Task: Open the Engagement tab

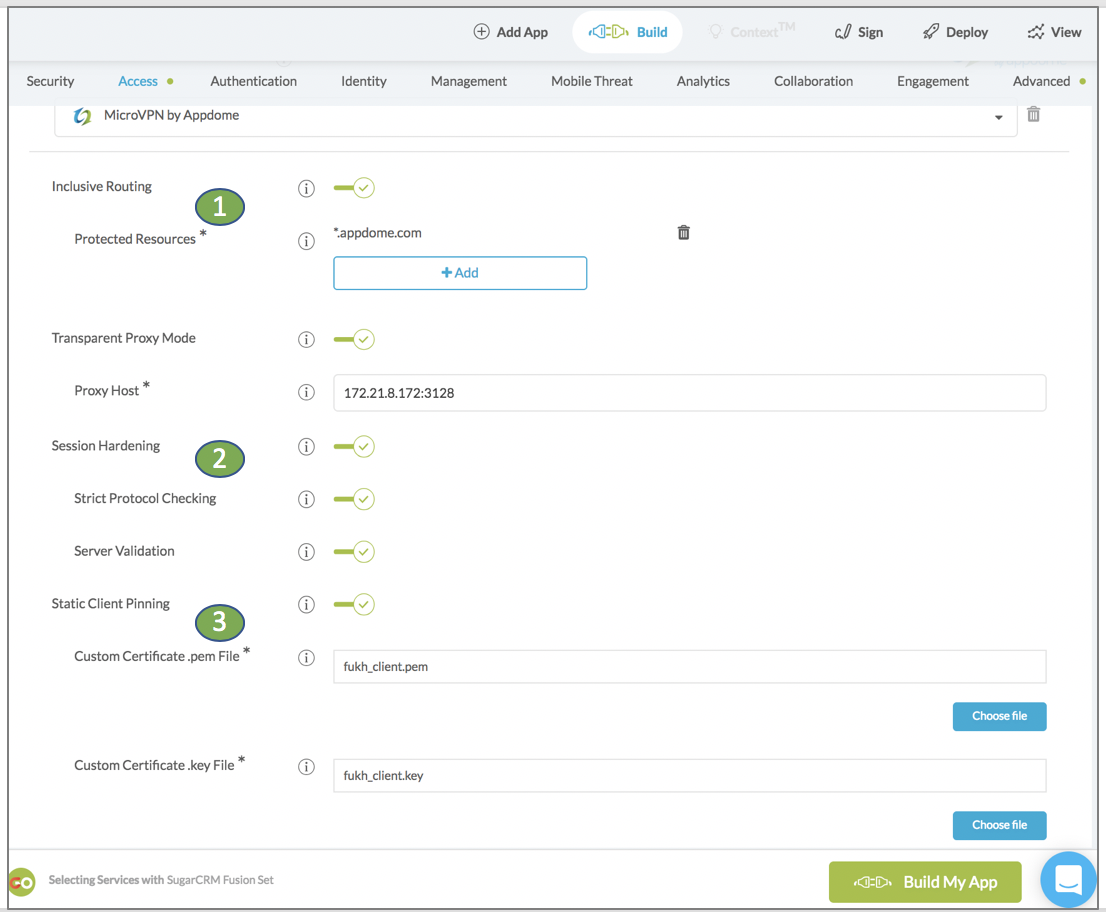Action: [x=932, y=81]
